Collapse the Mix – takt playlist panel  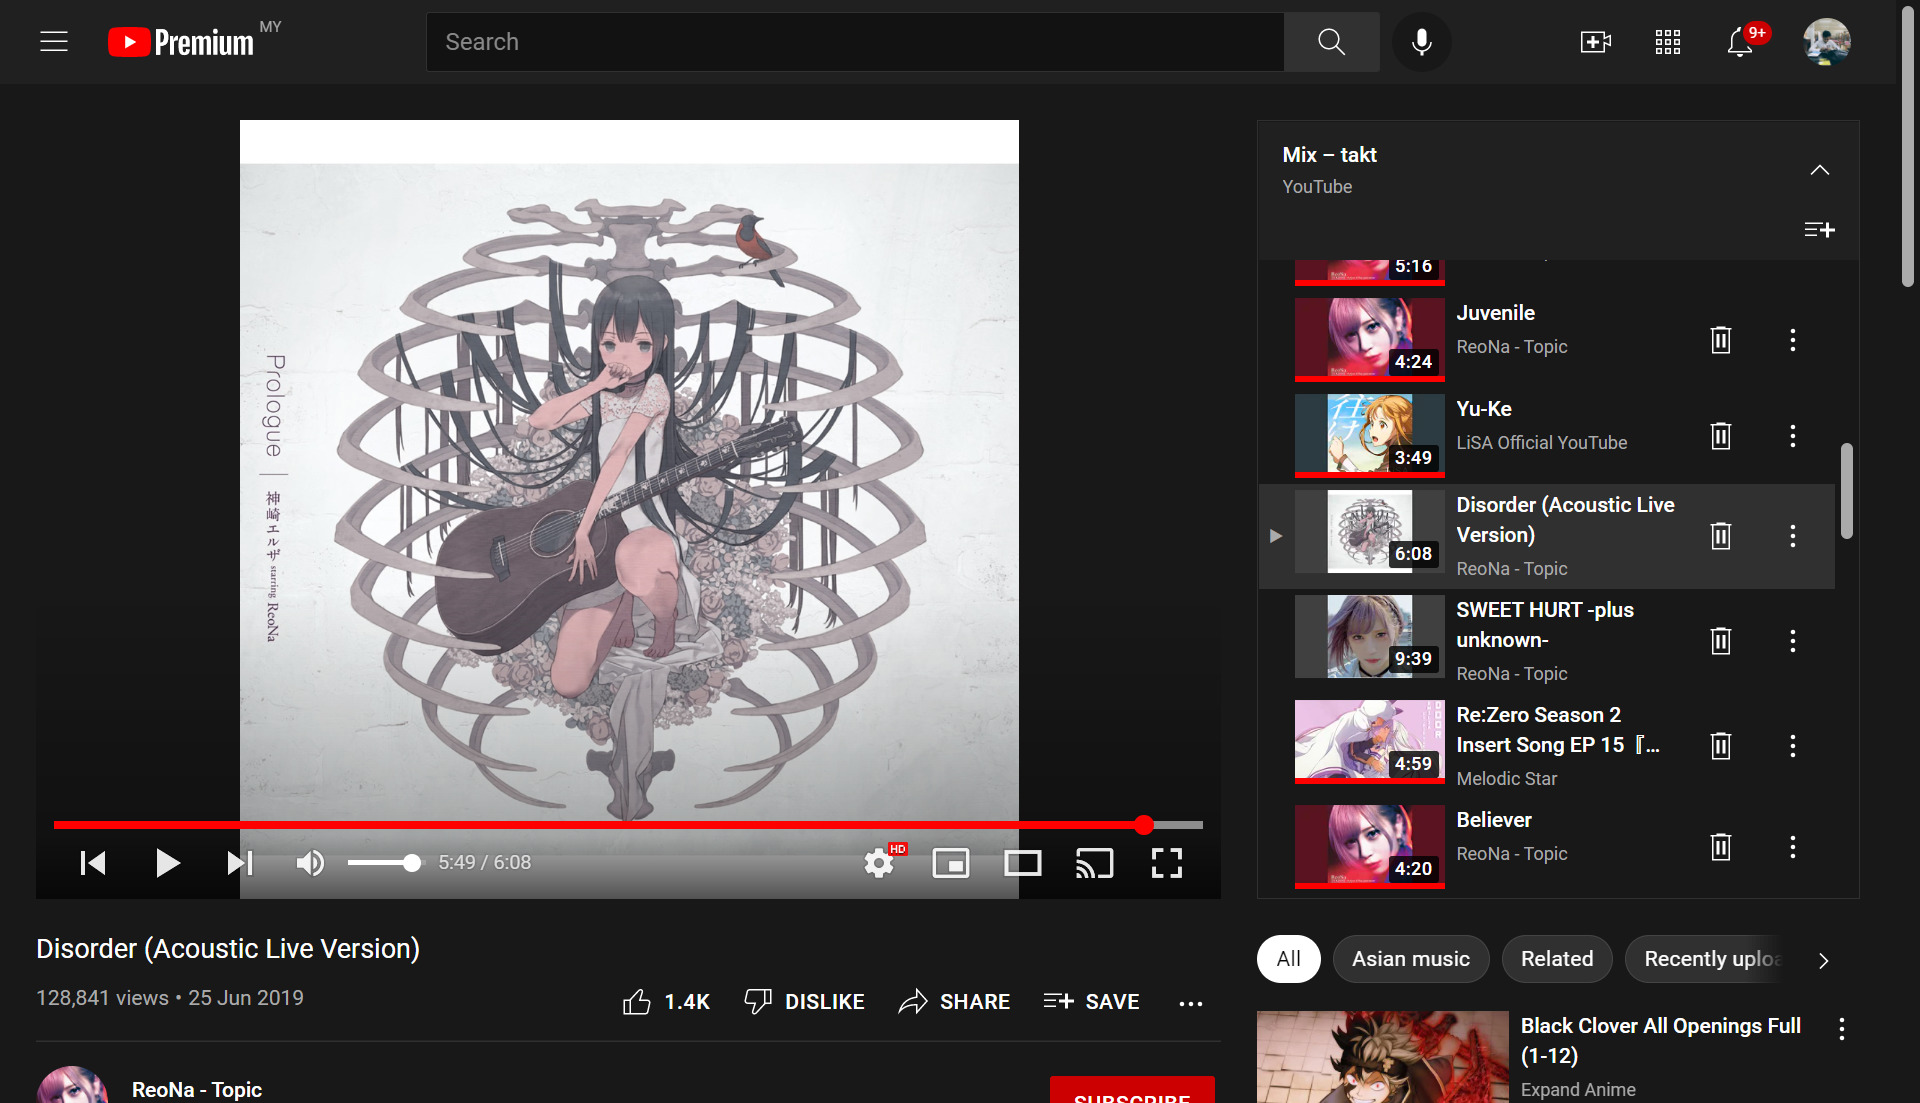tap(1819, 170)
